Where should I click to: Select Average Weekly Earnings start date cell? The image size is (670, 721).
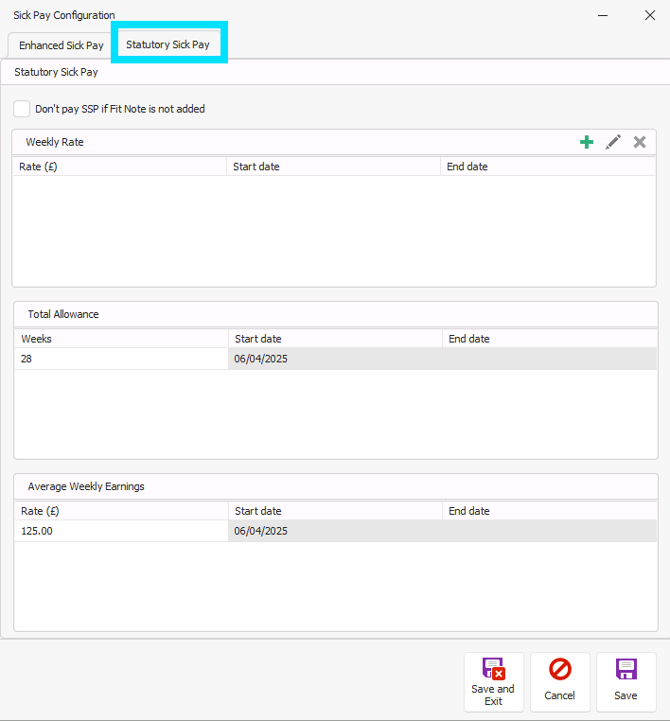tap(335, 531)
